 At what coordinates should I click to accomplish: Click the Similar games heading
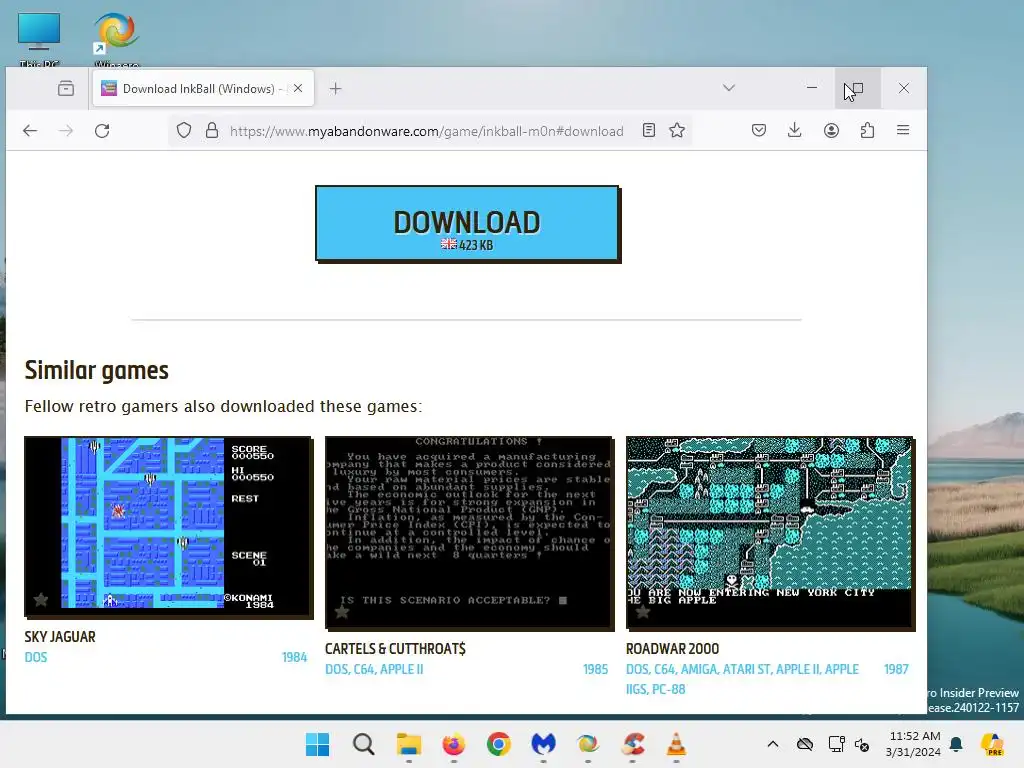[97, 370]
